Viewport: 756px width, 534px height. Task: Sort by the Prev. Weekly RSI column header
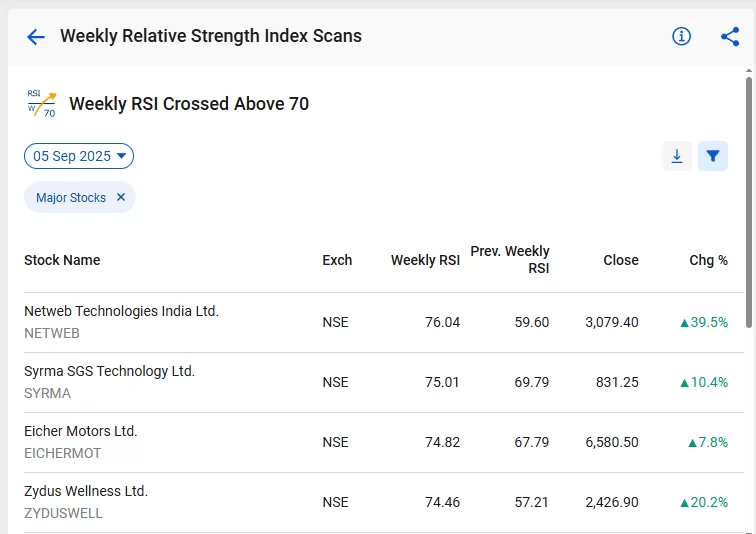(510, 260)
